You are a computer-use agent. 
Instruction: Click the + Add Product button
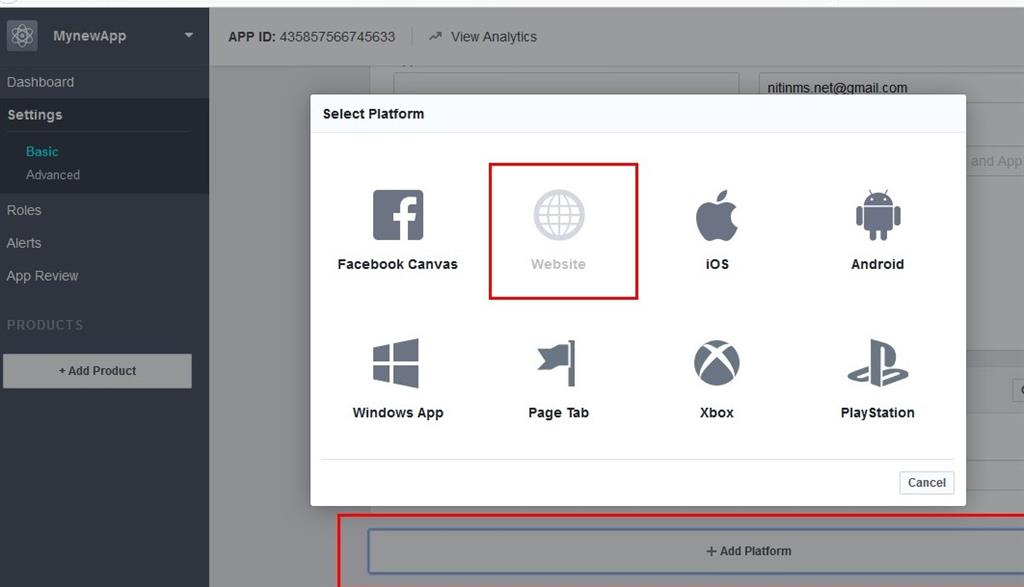click(97, 371)
